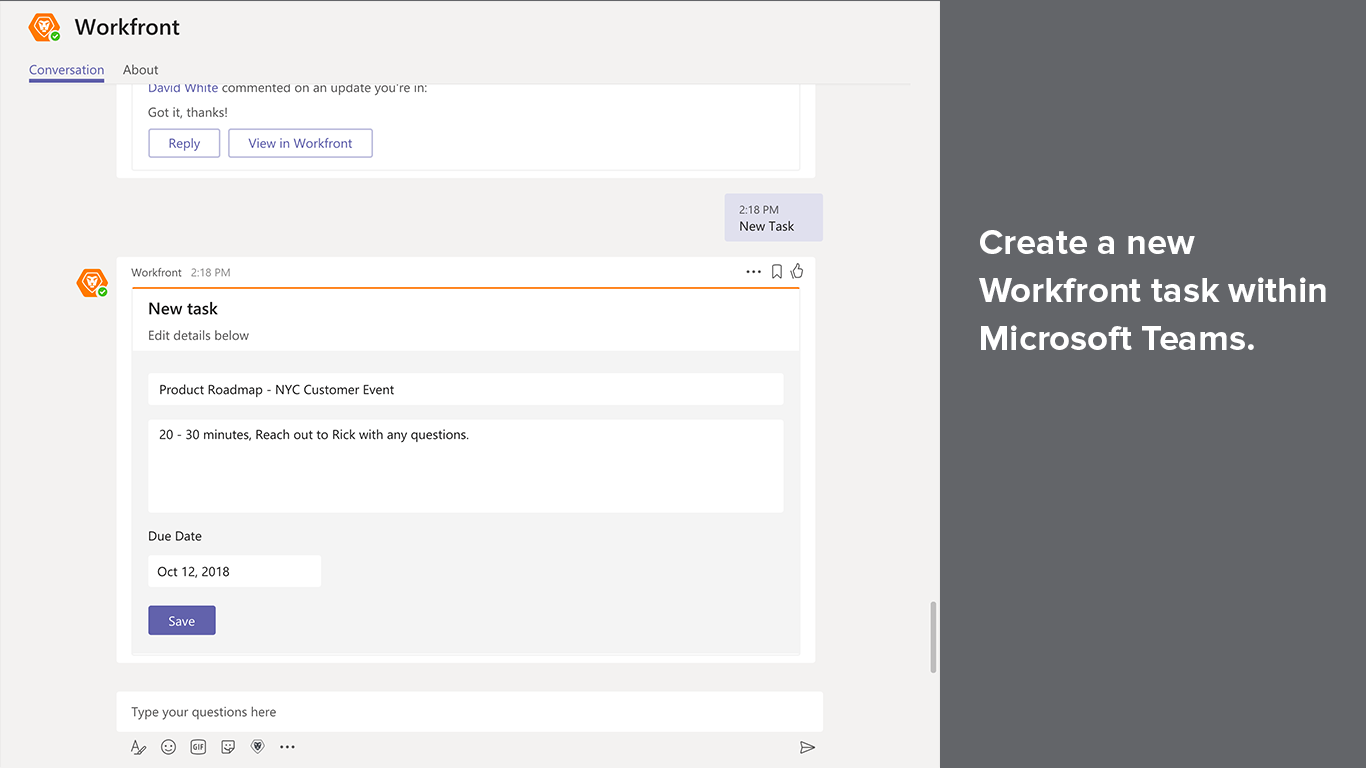Open the text formatting options icon
The height and width of the screenshot is (768, 1366).
(138, 747)
